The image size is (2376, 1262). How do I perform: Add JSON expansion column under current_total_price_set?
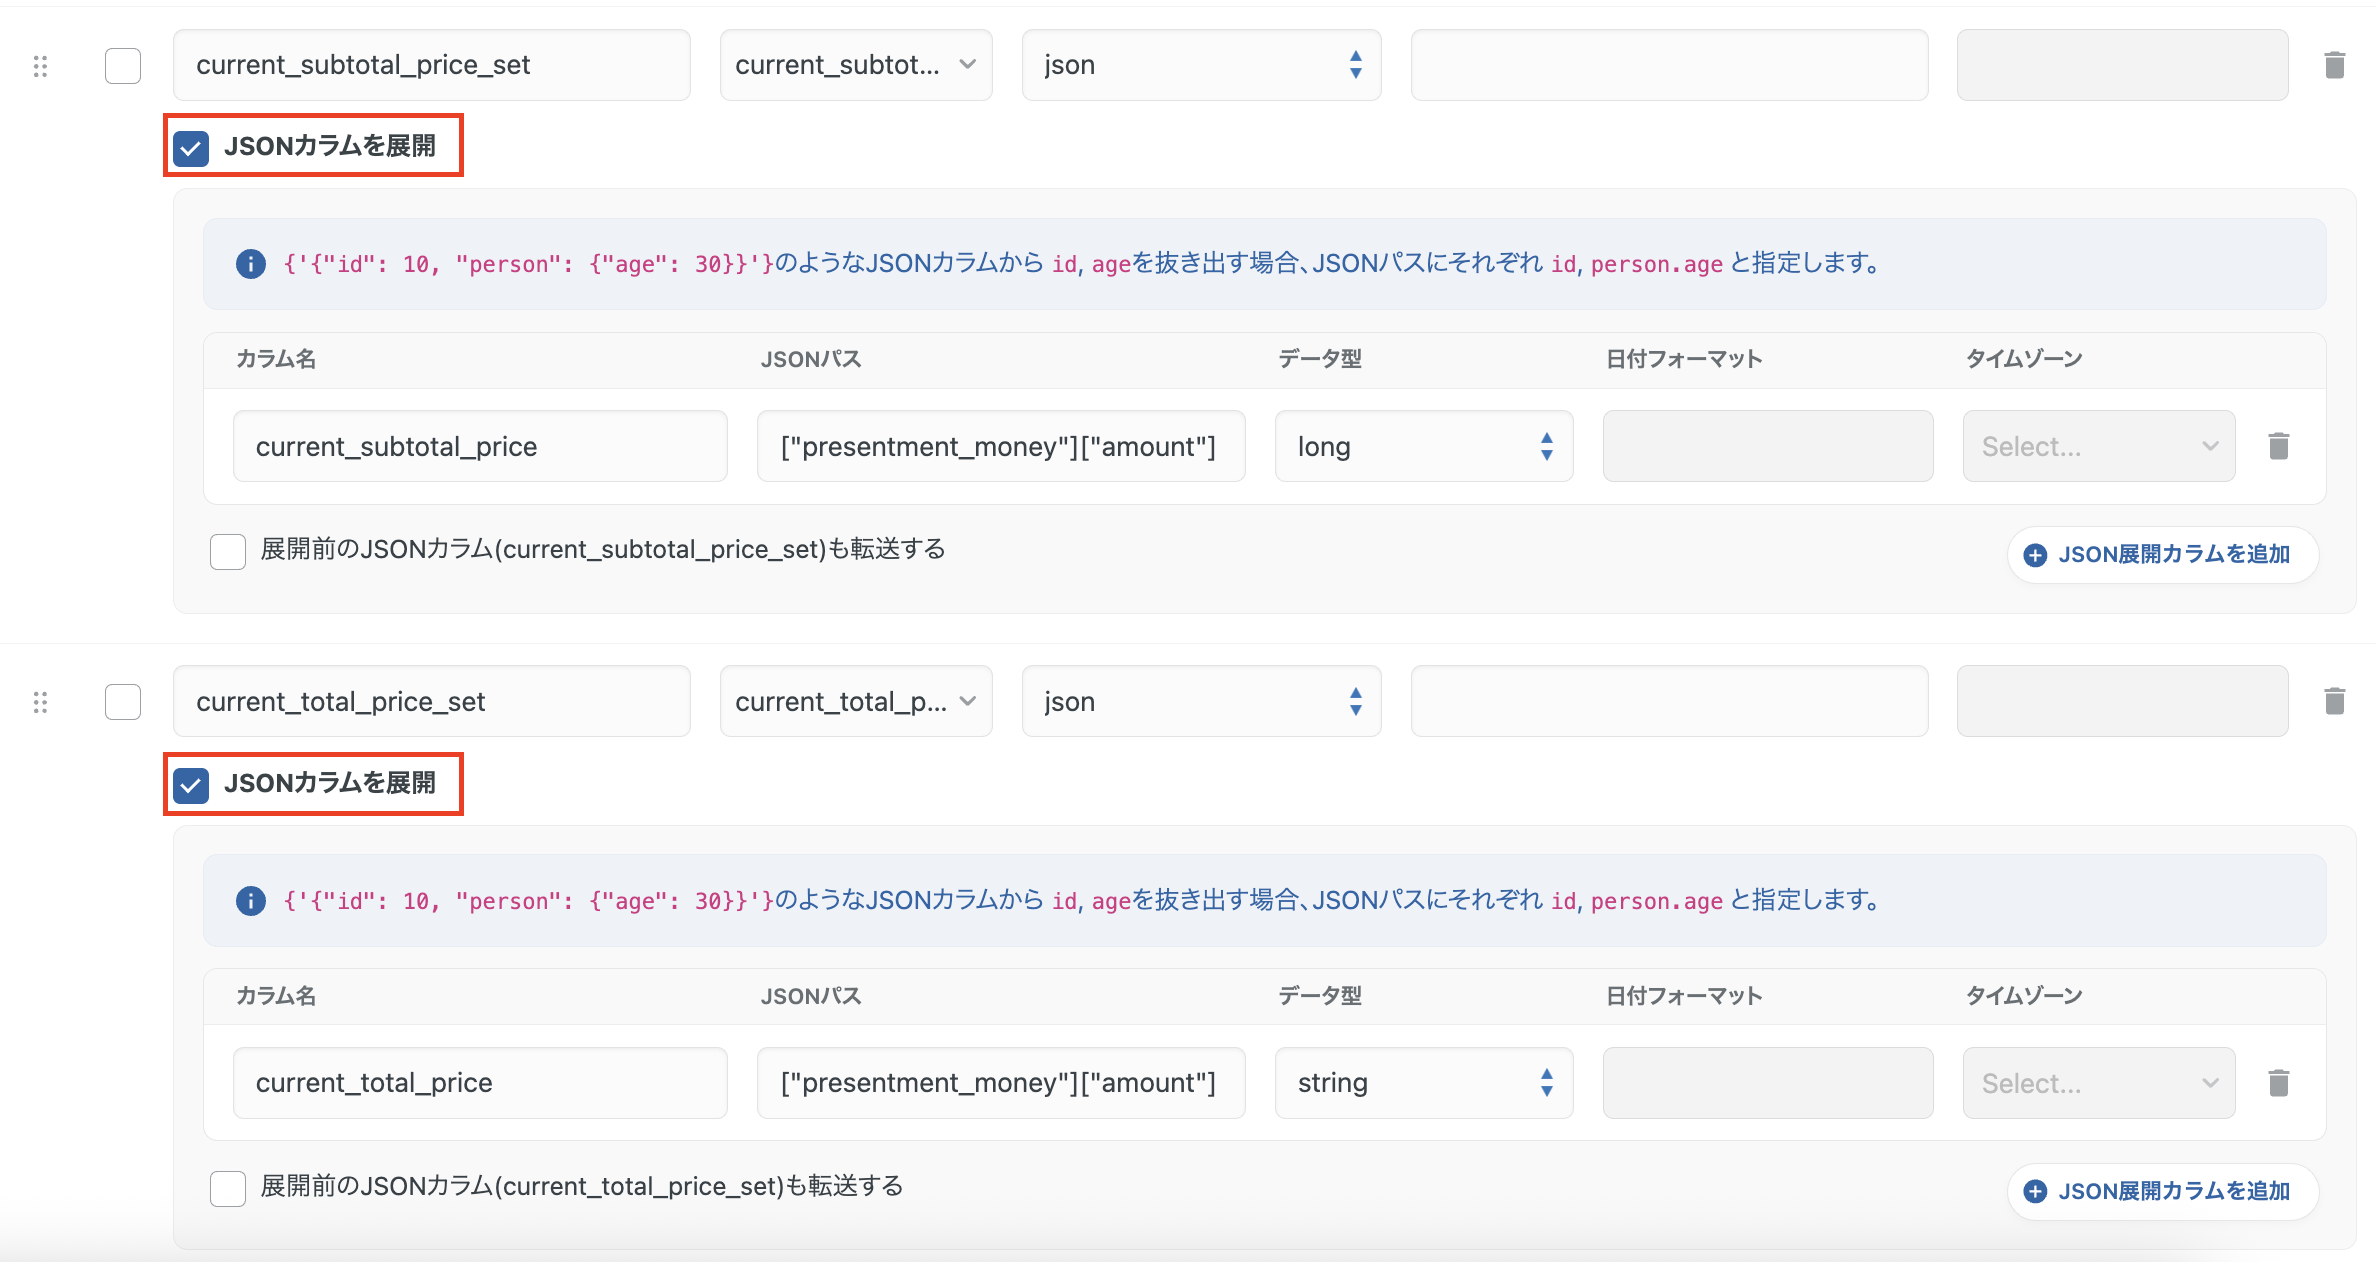2162,1191
